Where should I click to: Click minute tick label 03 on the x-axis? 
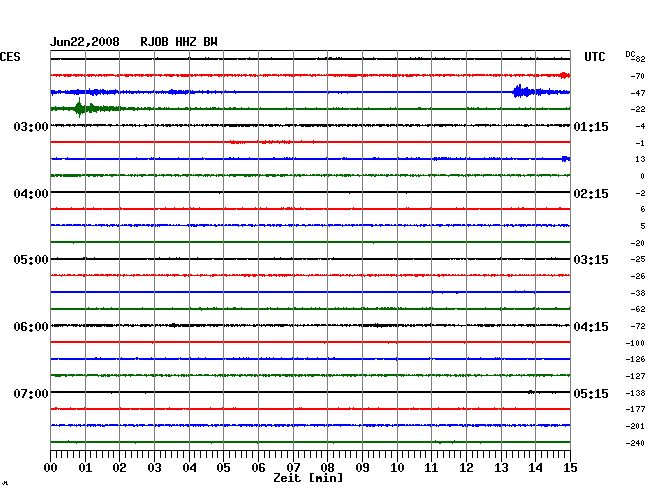coord(155,468)
